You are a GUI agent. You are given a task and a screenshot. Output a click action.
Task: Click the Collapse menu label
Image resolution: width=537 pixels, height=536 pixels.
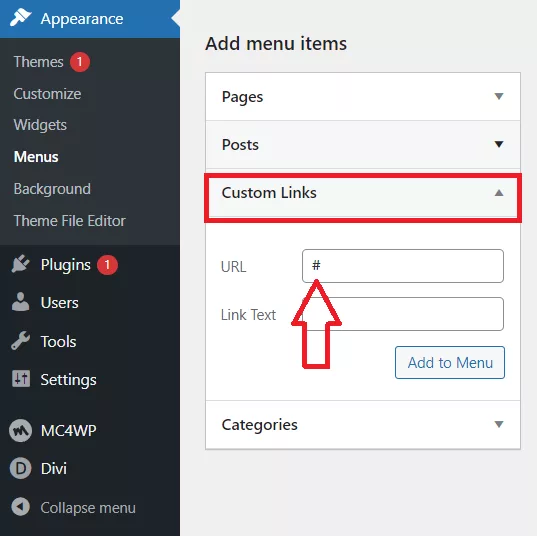(88, 508)
